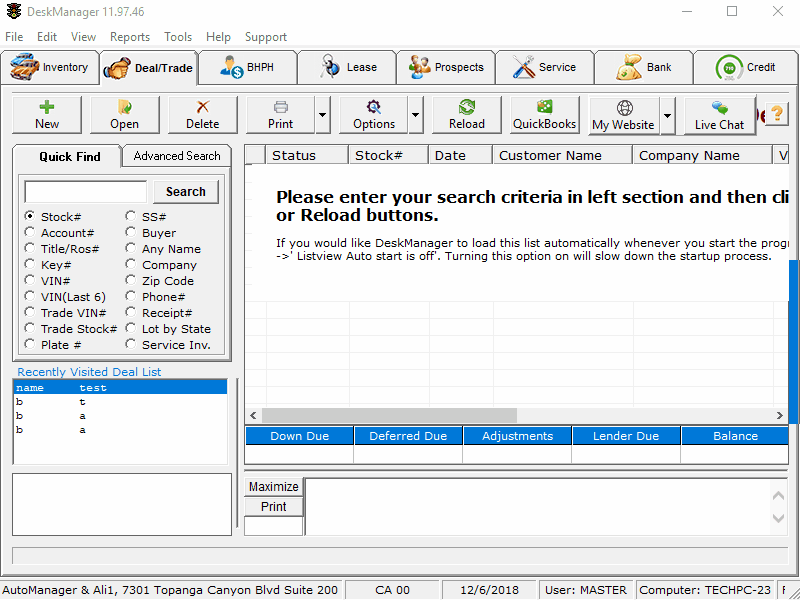Select the Deal/Trade tab

pyautogui.click(x=149, y=68)
